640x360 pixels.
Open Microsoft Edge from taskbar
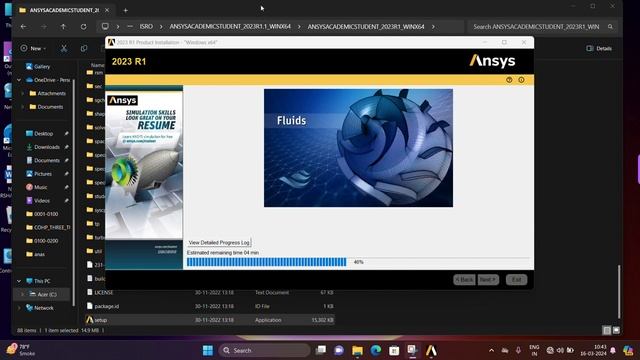pyautogui.click(x=376, y=350)
